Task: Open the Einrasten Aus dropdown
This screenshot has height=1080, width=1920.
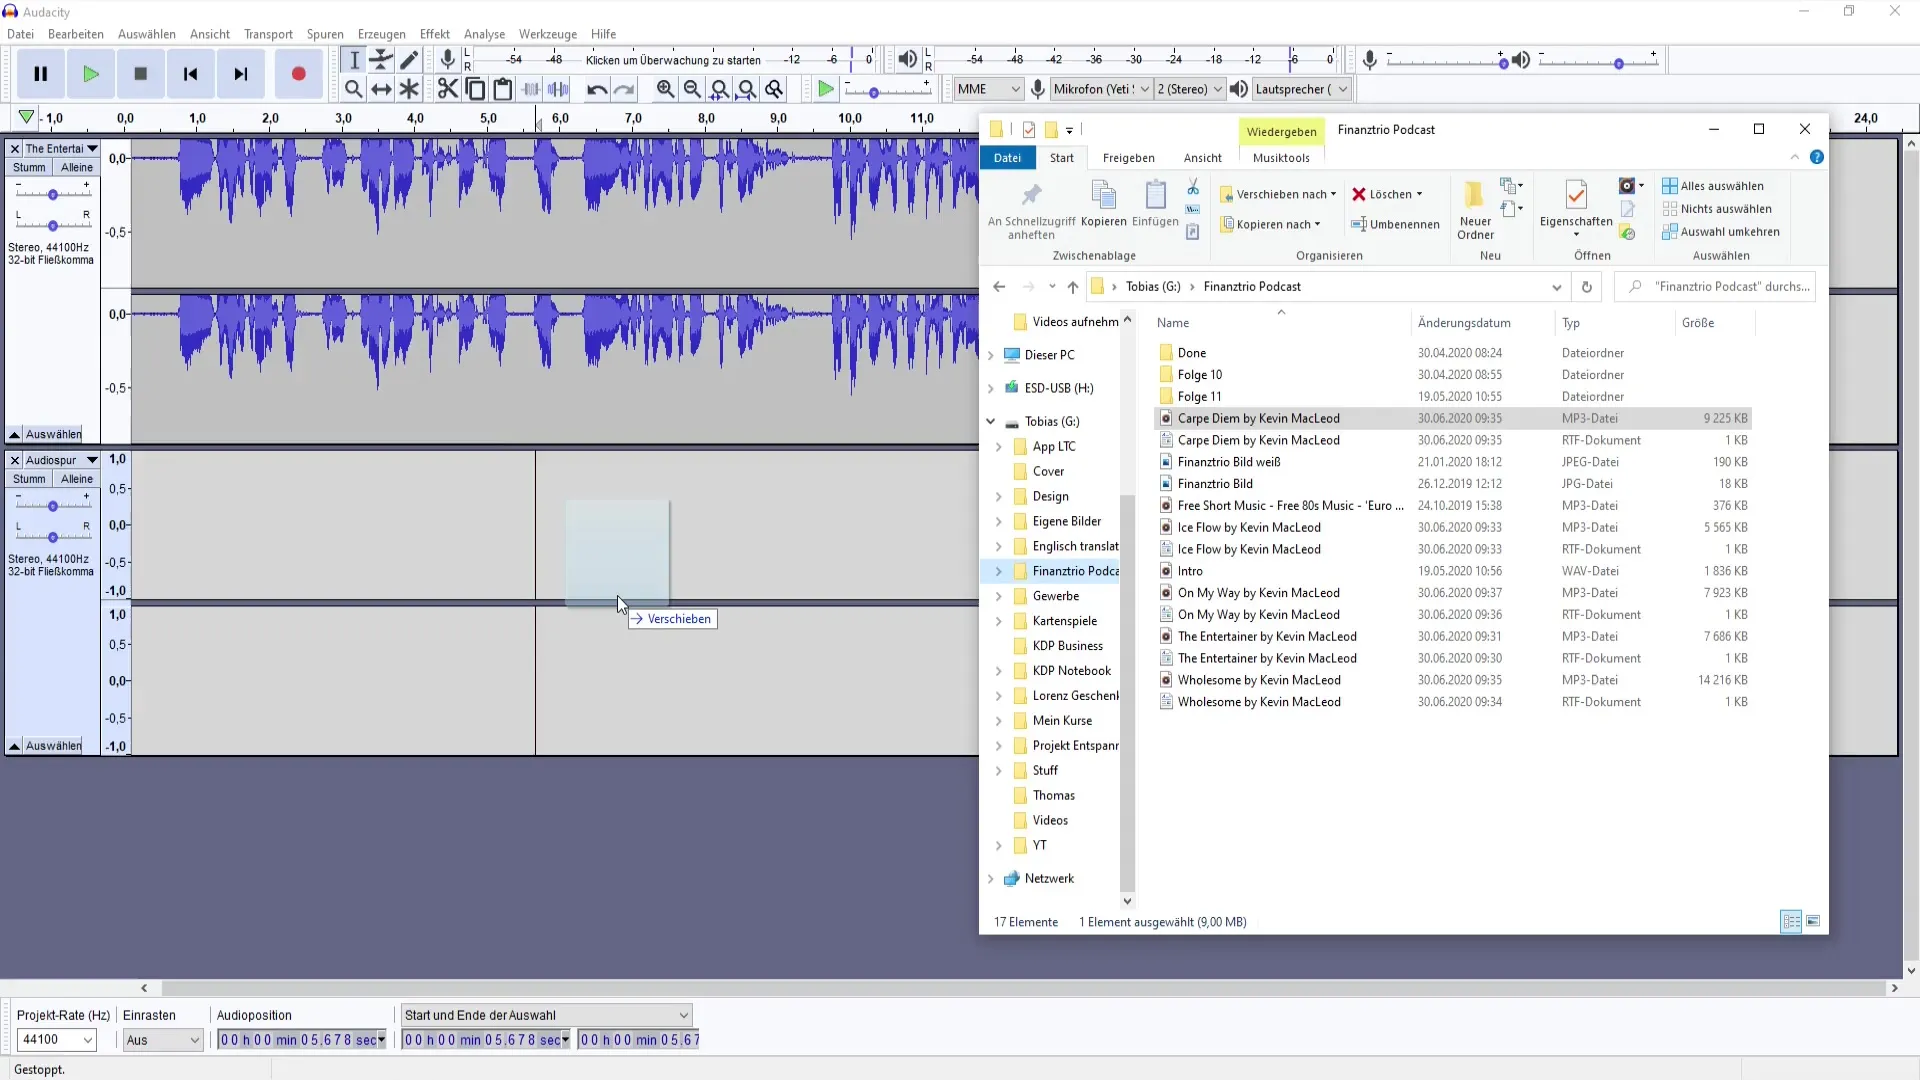Action: [x=163, y=1040]
